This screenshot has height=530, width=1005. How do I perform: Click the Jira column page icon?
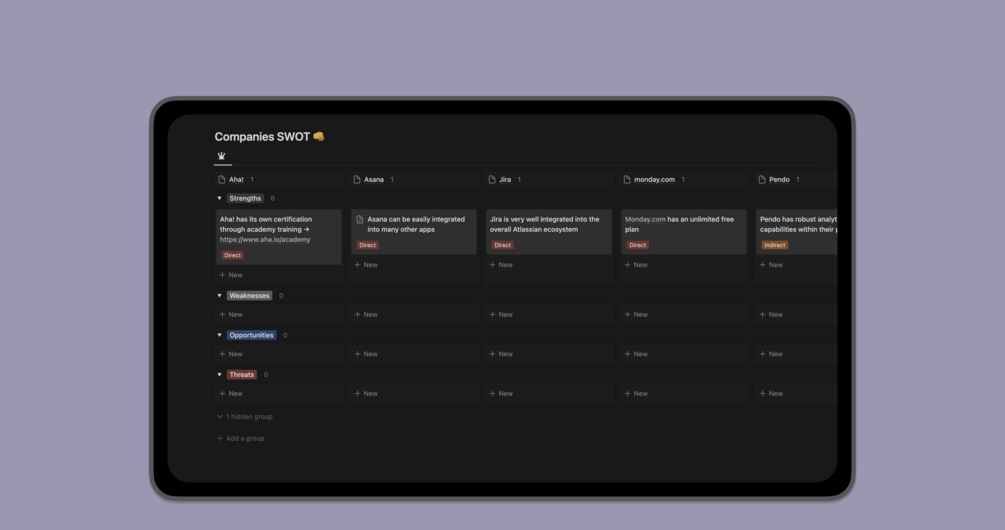tap(492, 179)
